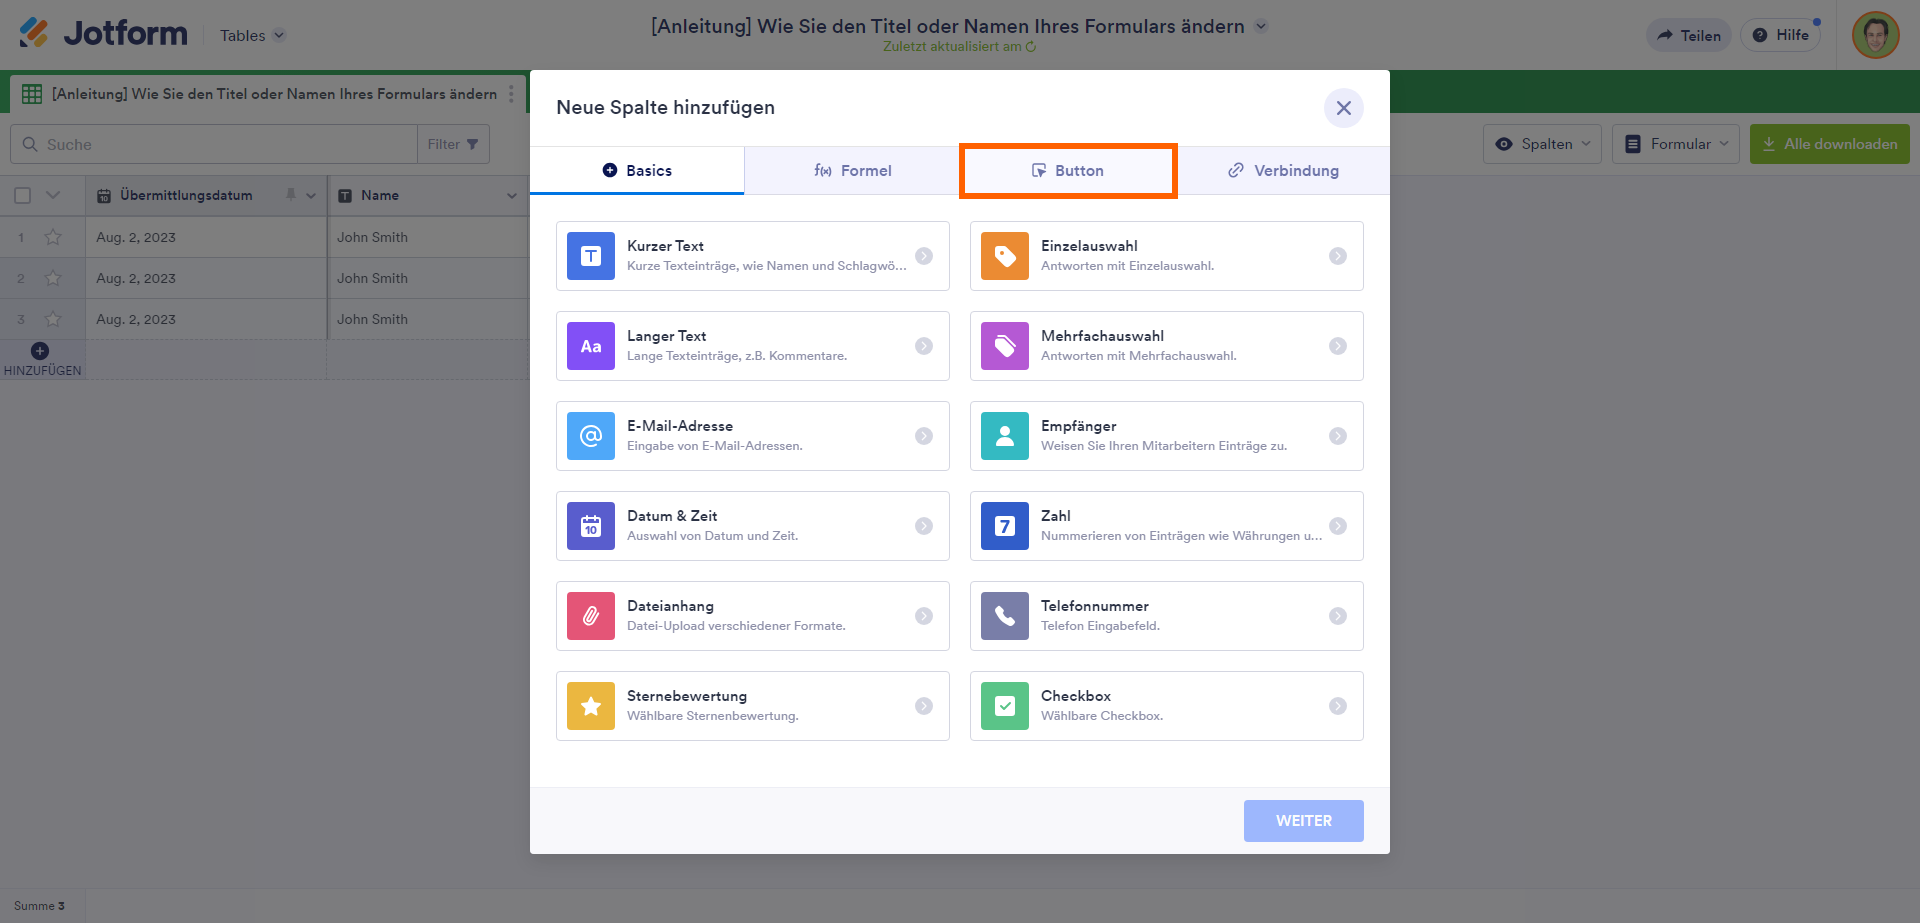Pick the Telefonnummer phone icon
Screen dimensions: 1920x923
[x=1005, y=616]
